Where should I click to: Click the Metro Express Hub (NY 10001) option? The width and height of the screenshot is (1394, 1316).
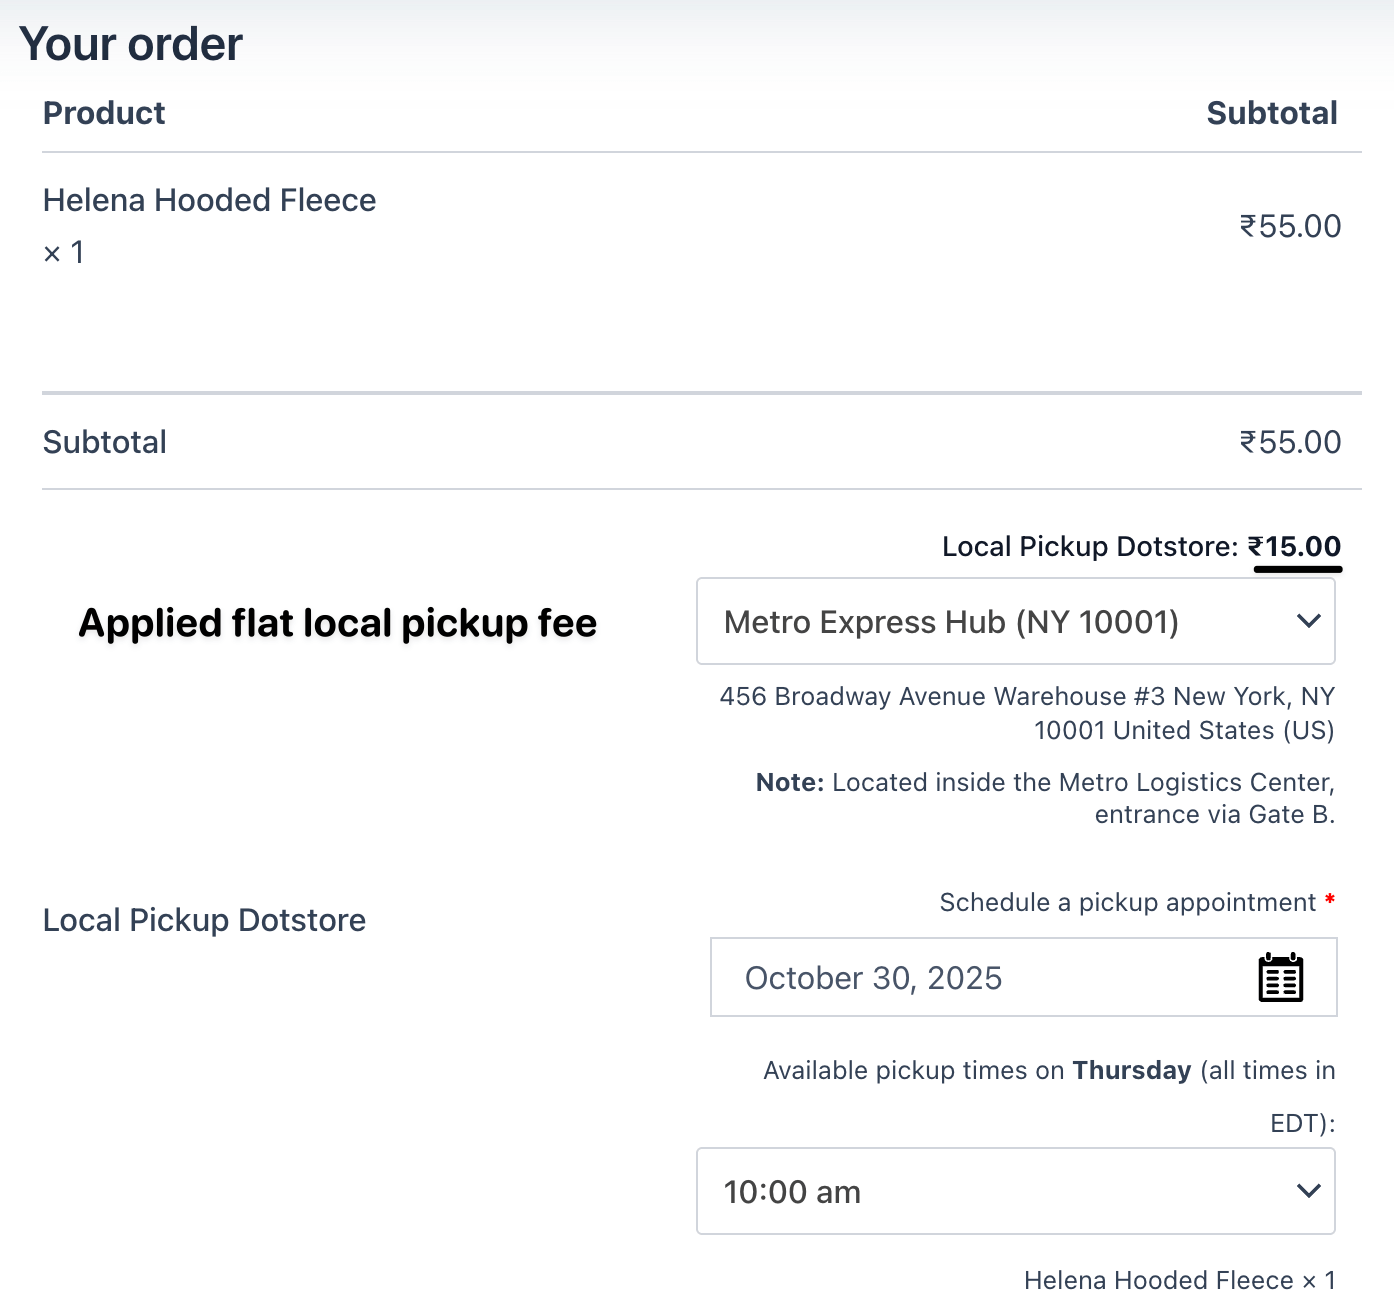click(x=952, y=621)
